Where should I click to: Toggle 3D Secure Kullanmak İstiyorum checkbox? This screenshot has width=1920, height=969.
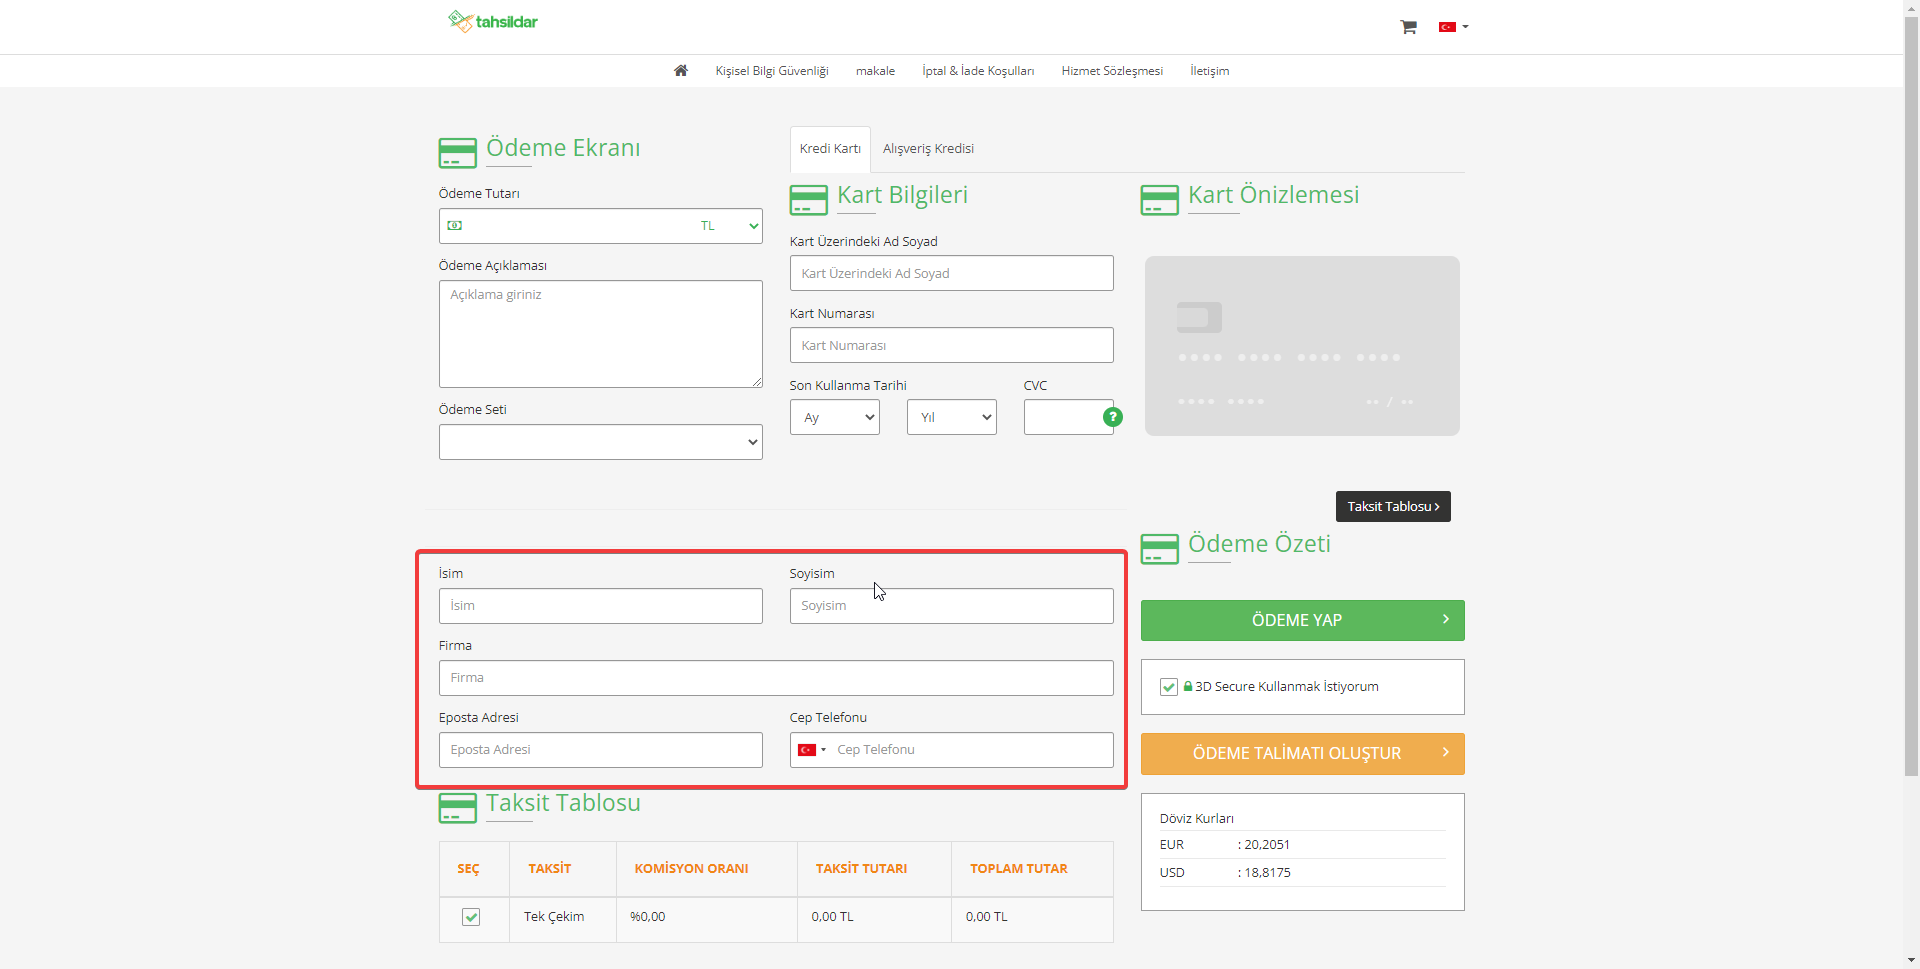[x=1168, y=687]
